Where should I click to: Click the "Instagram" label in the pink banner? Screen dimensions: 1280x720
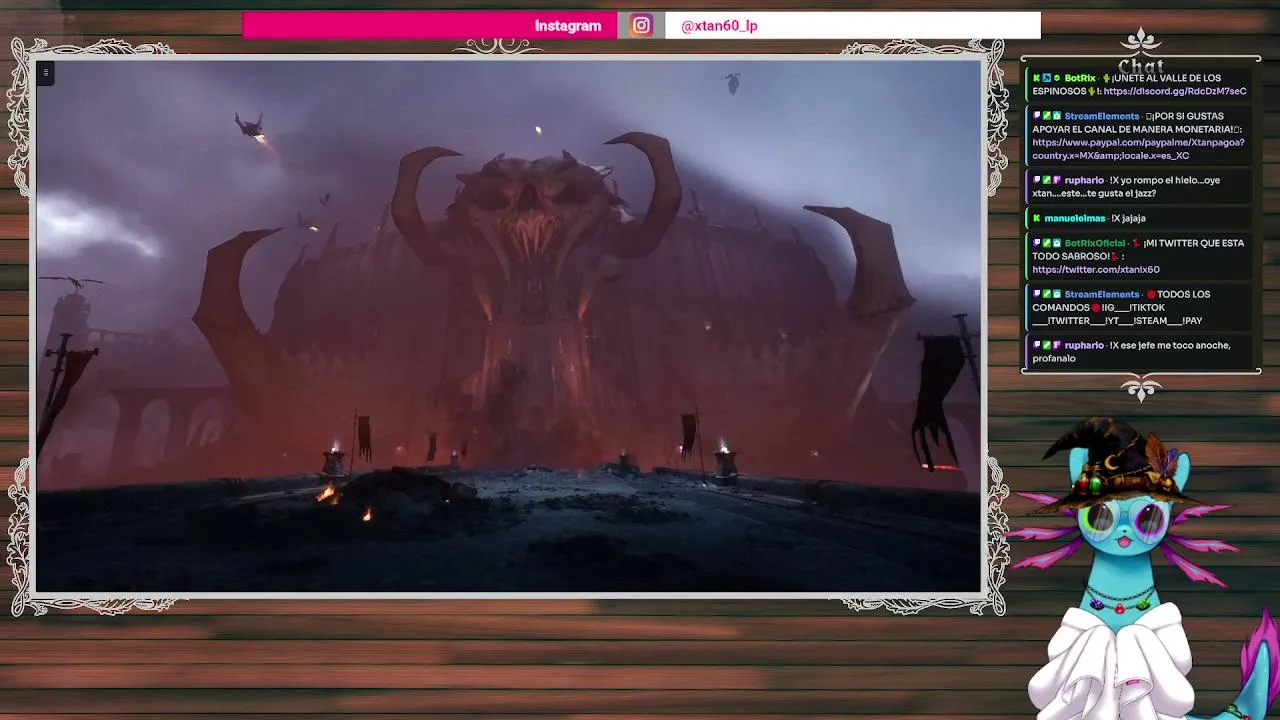[568, 26]
